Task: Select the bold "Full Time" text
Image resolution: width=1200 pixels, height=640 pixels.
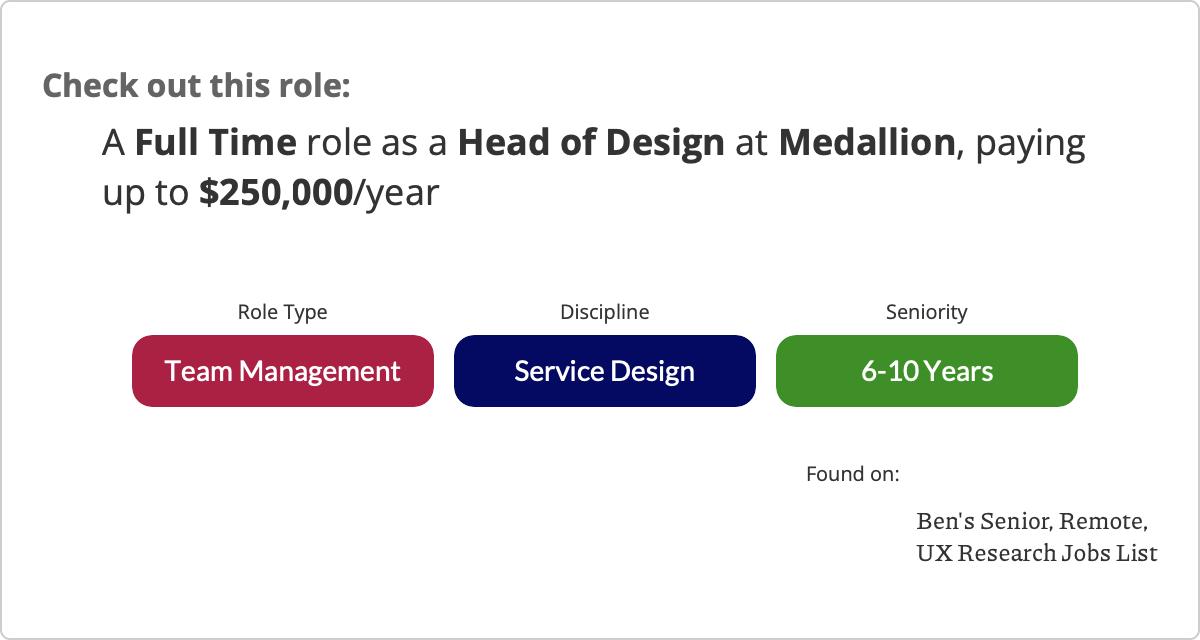Action: (x=215, y=143)
